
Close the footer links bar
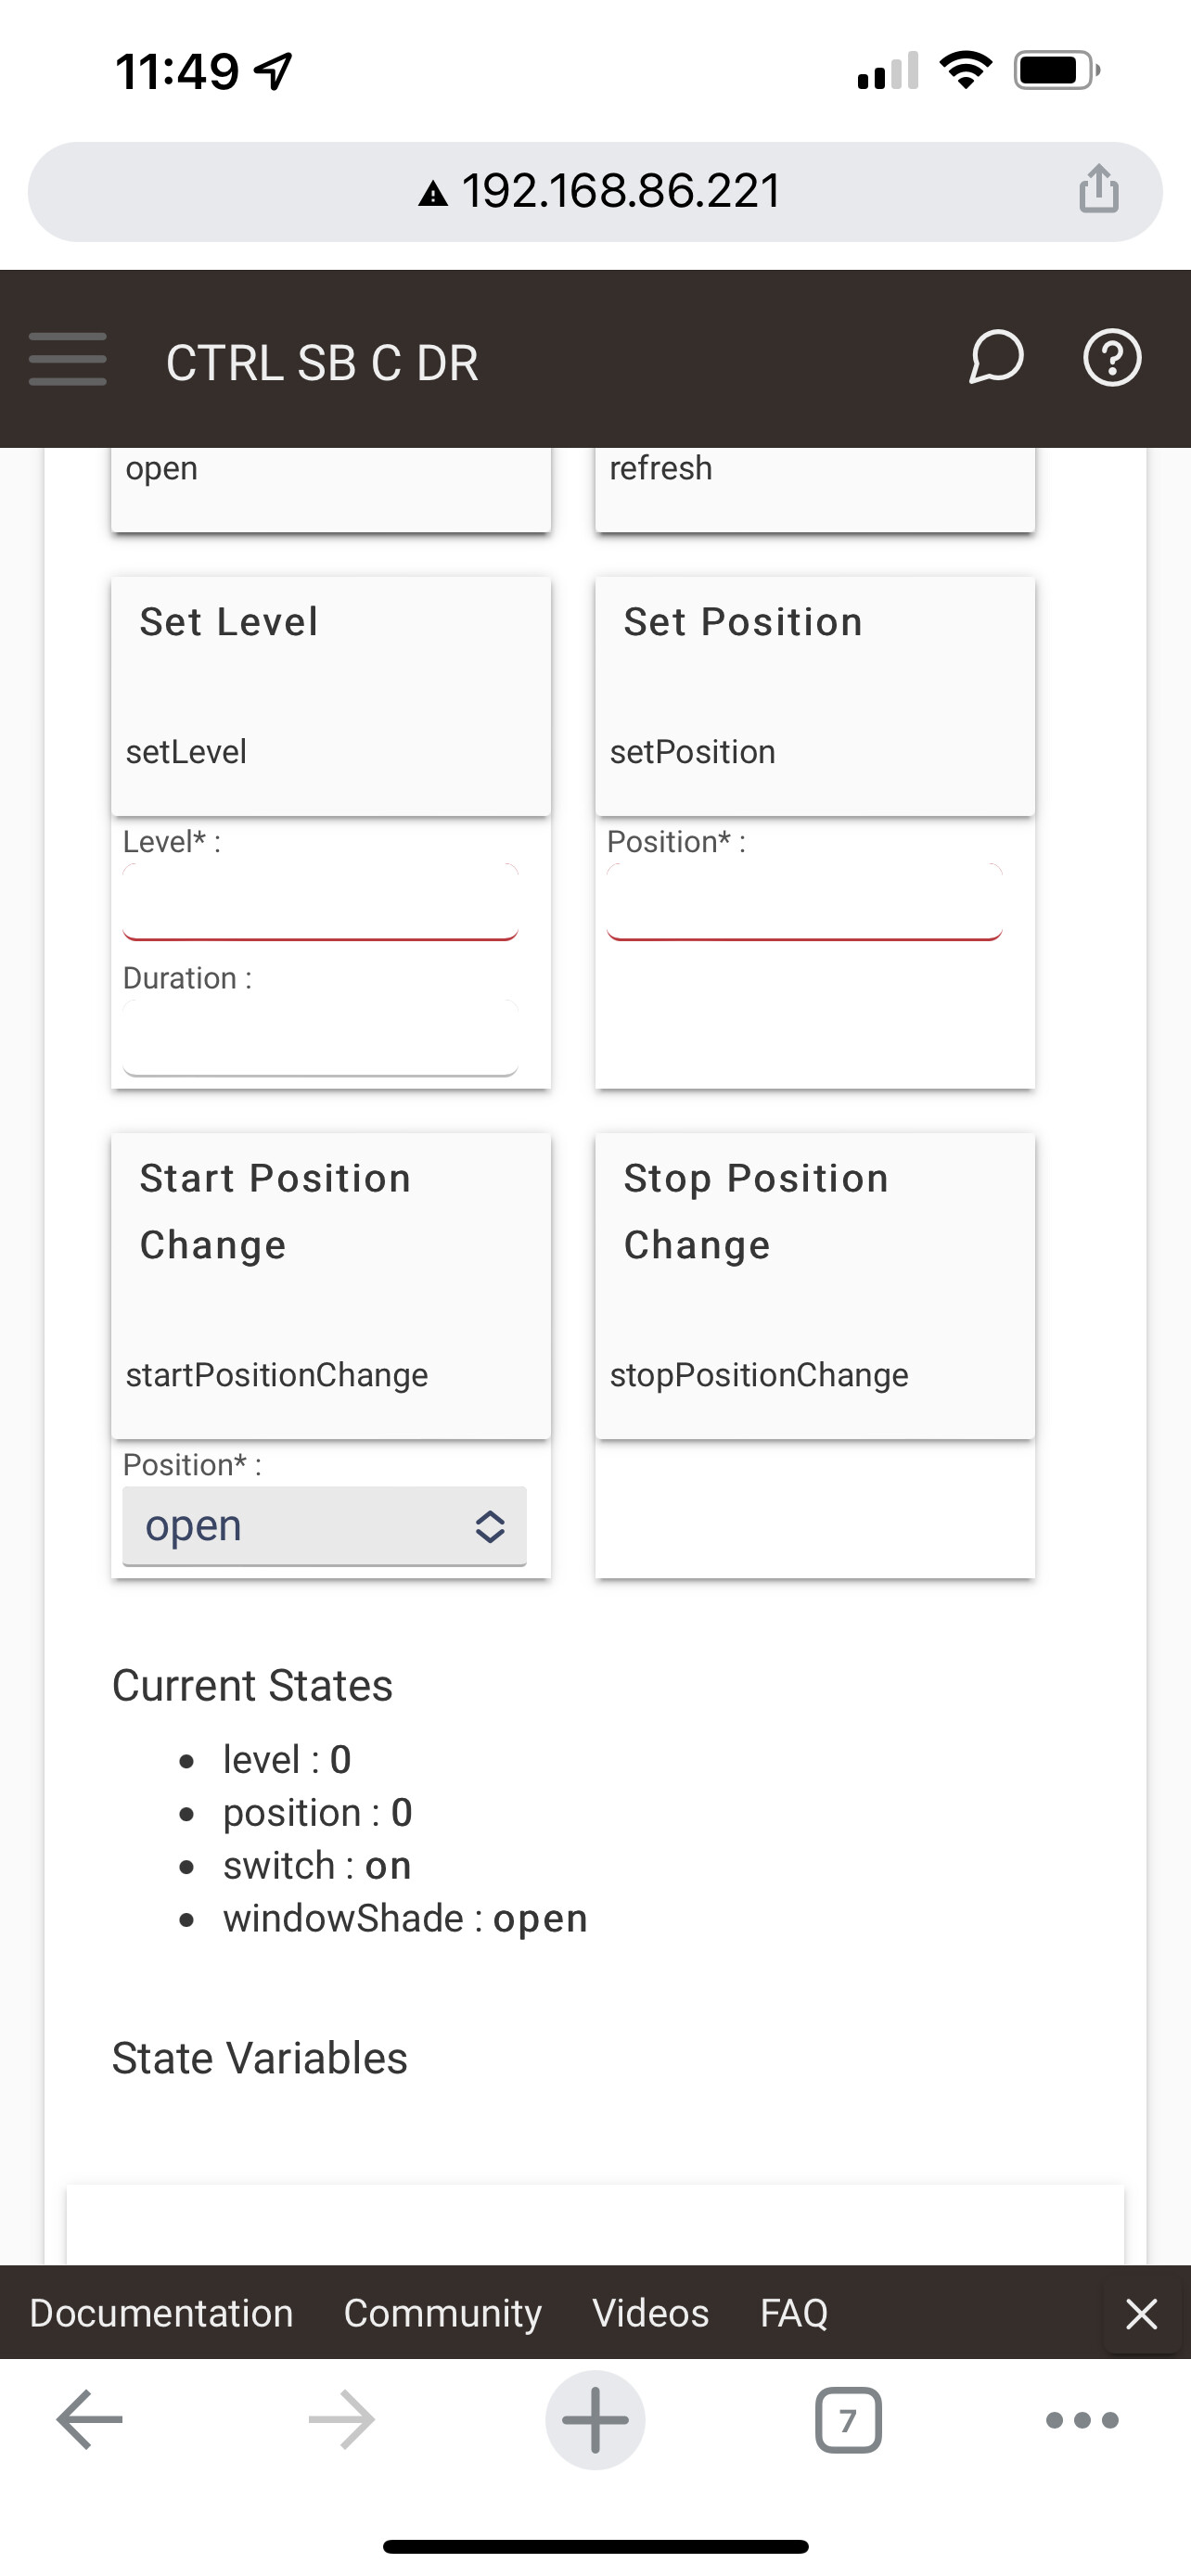click(x=1141, y=2313)
